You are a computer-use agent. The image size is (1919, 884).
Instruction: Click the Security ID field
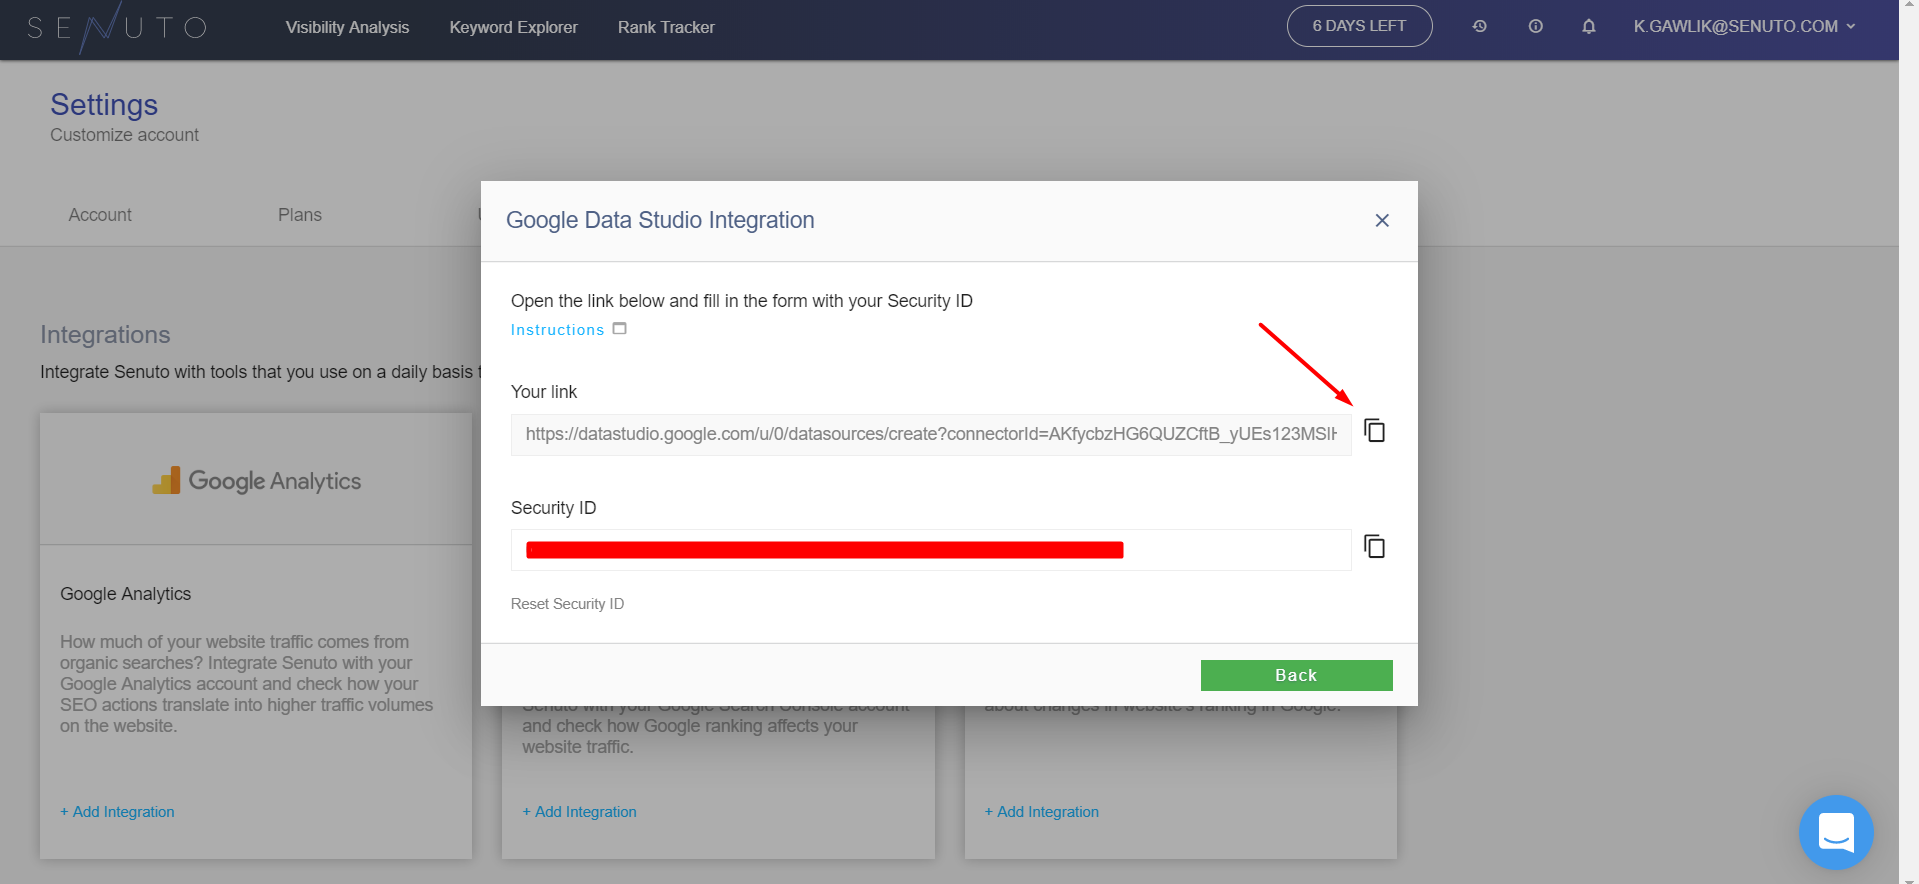click(931, 550)
